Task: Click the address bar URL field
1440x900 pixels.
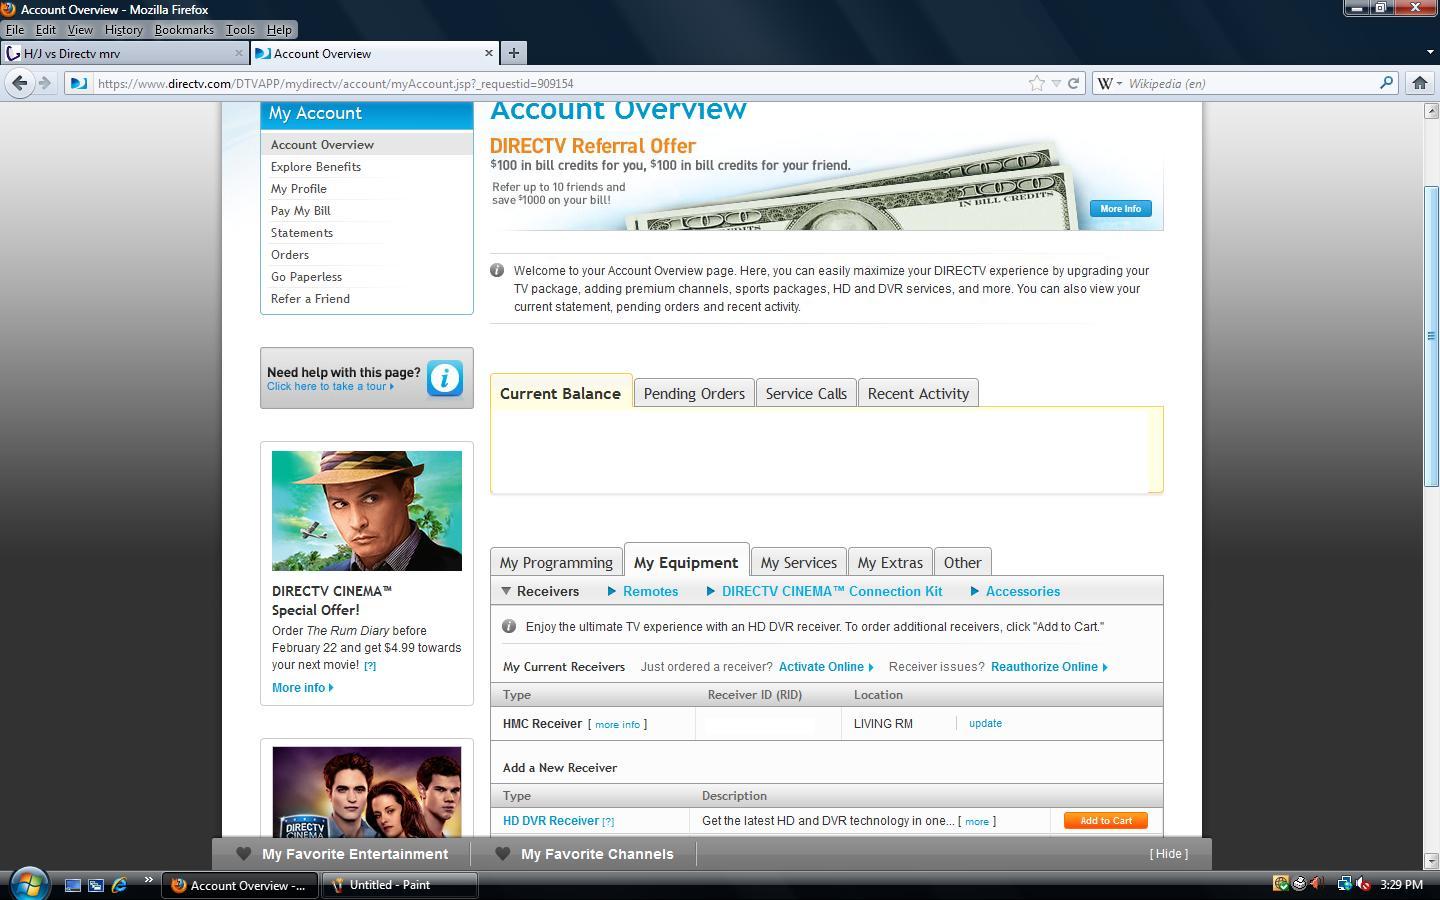Action: [x=560, y=83]
